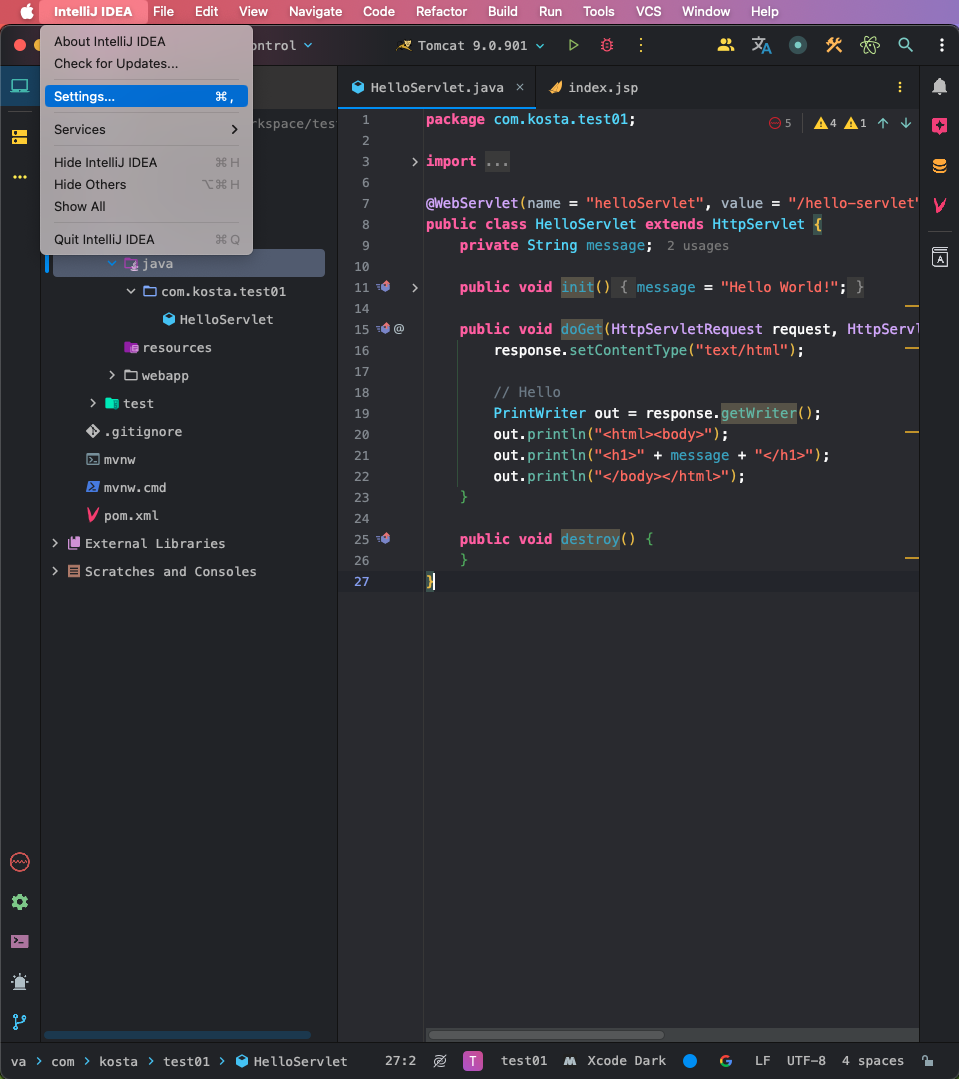Screen dimensions: 959x1079
Task: Toggle the crossed-out inspection icon in status bar
Action: coord(440,1061)
